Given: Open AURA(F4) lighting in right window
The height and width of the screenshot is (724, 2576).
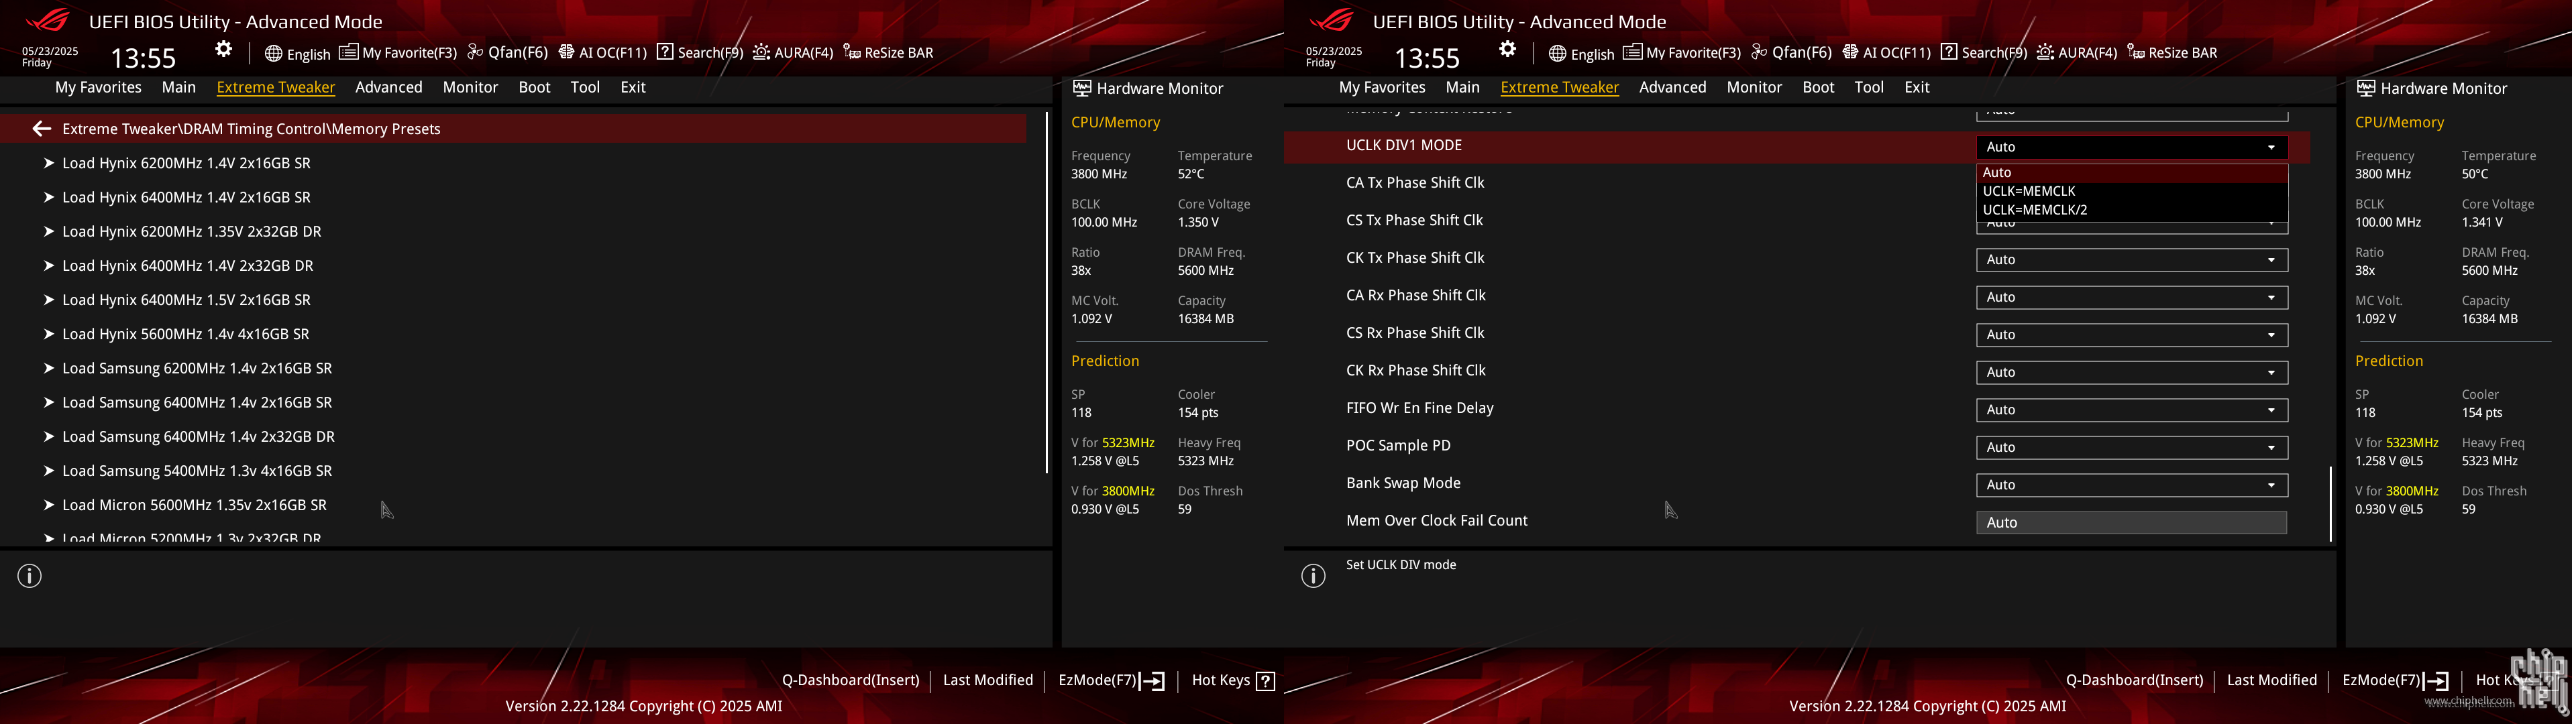Looking at the screenshot, I should coord(2077,53).
